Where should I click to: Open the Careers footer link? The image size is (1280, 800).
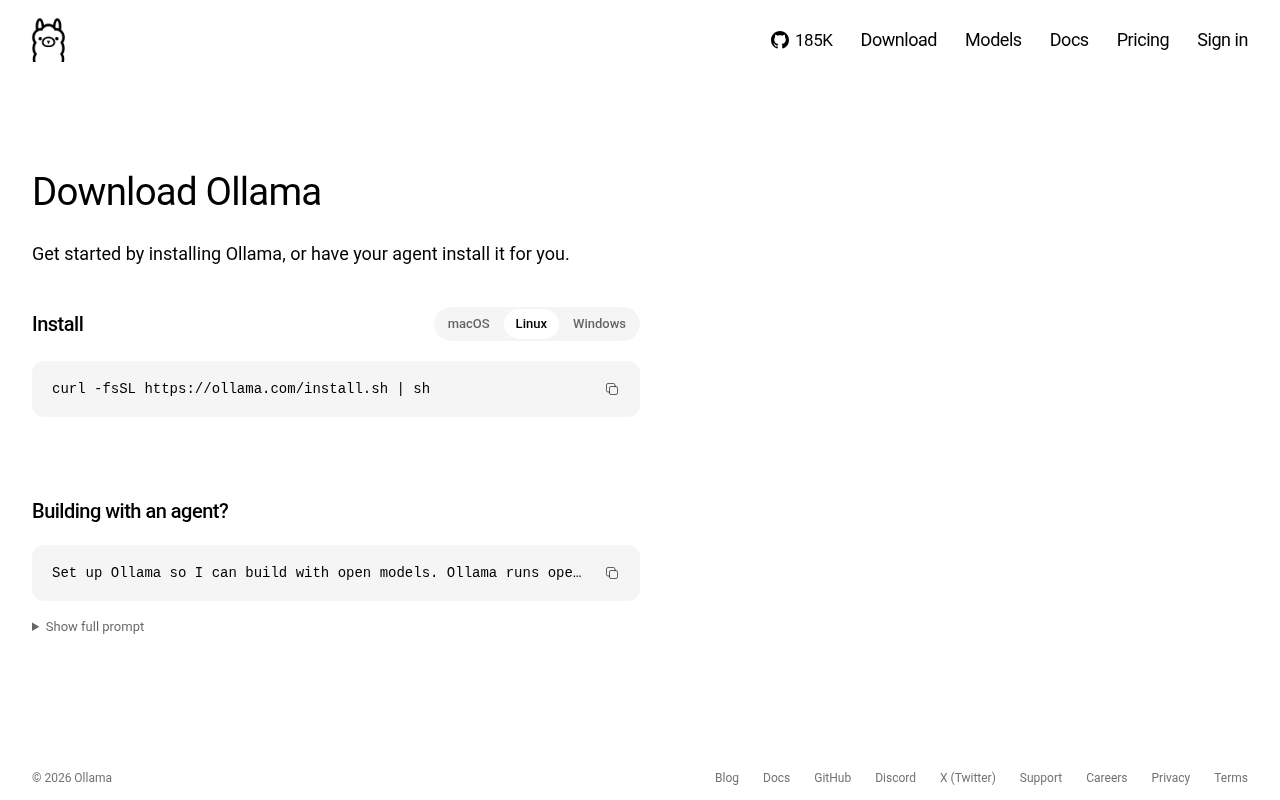1106,778
